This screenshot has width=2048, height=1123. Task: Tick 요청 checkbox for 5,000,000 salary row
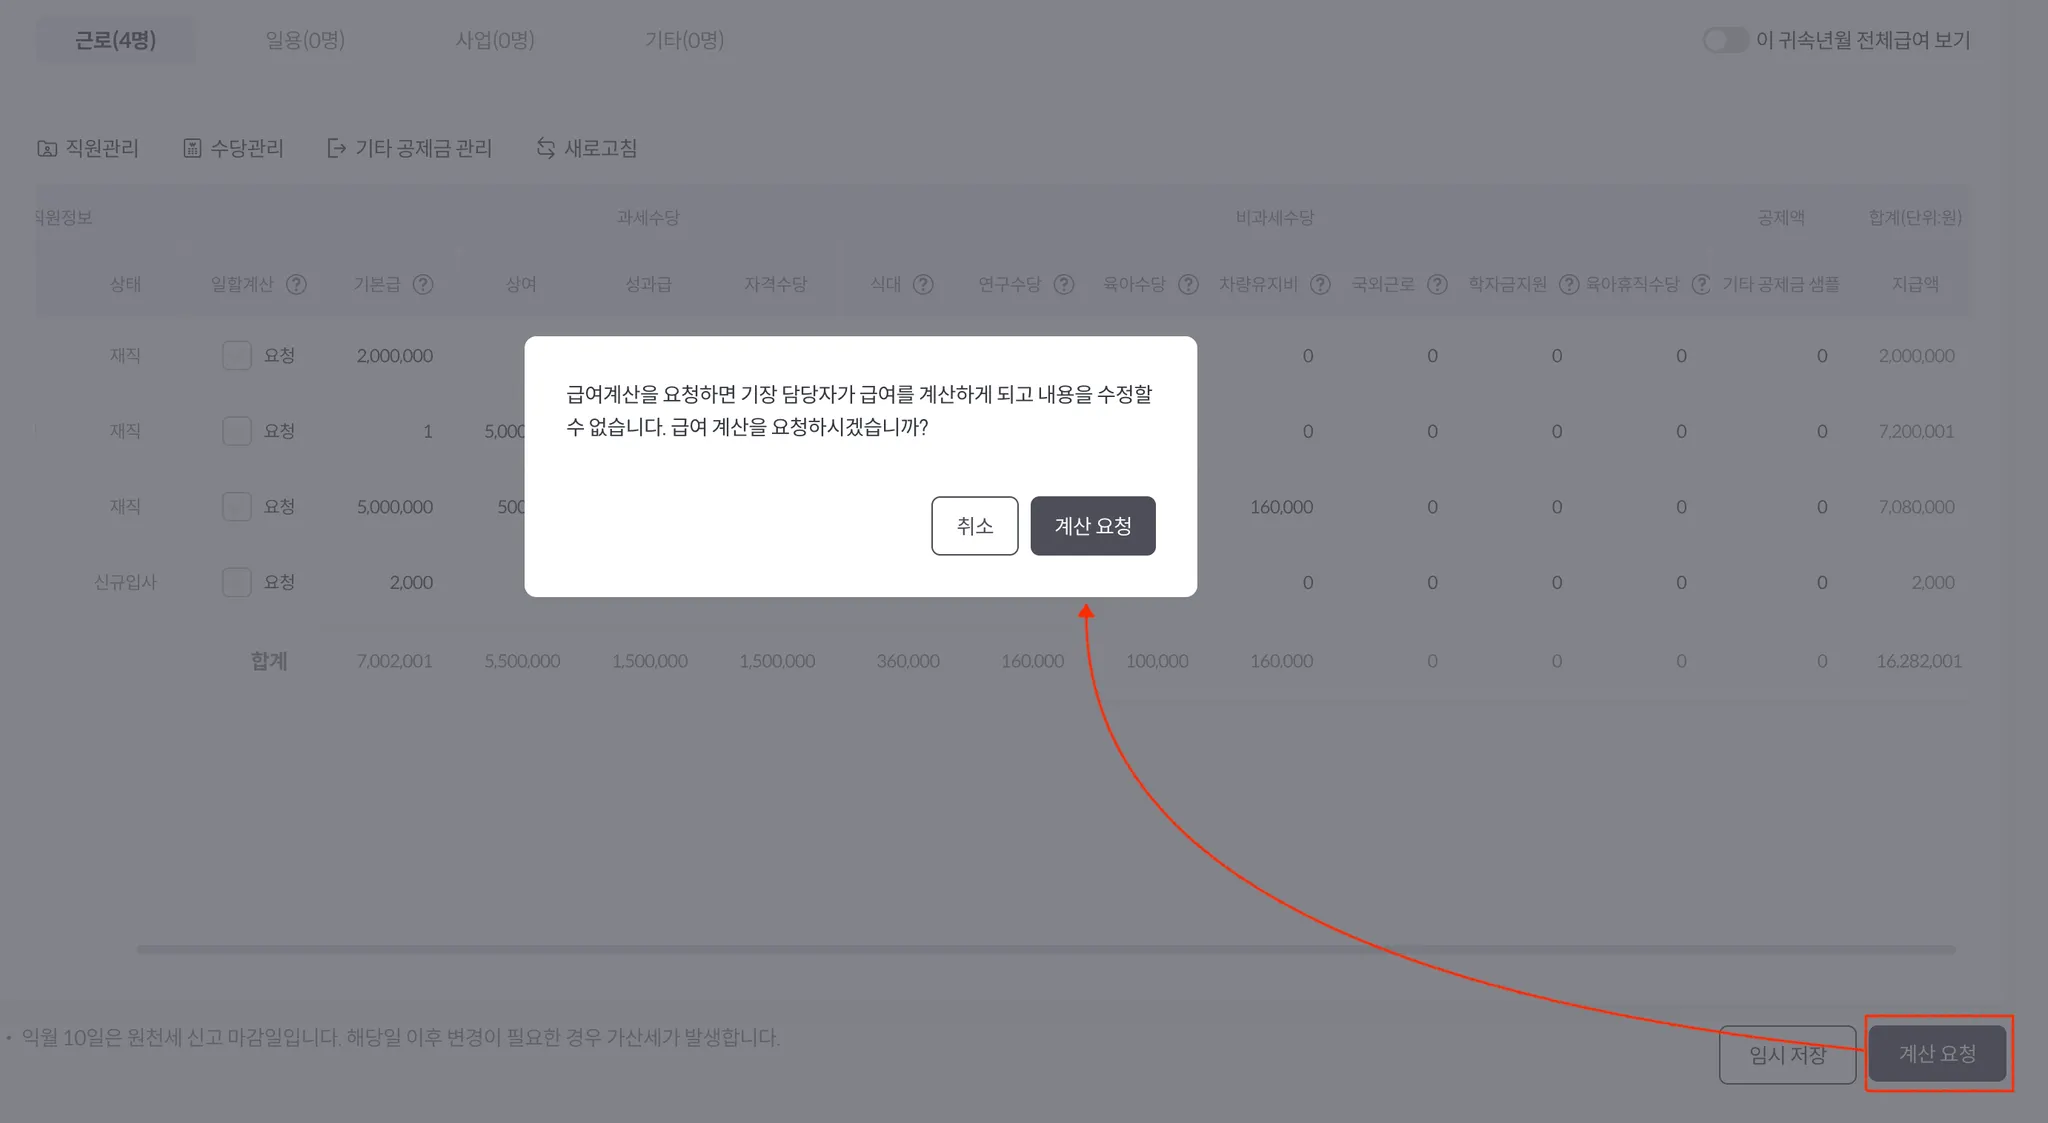pos(237,507)
